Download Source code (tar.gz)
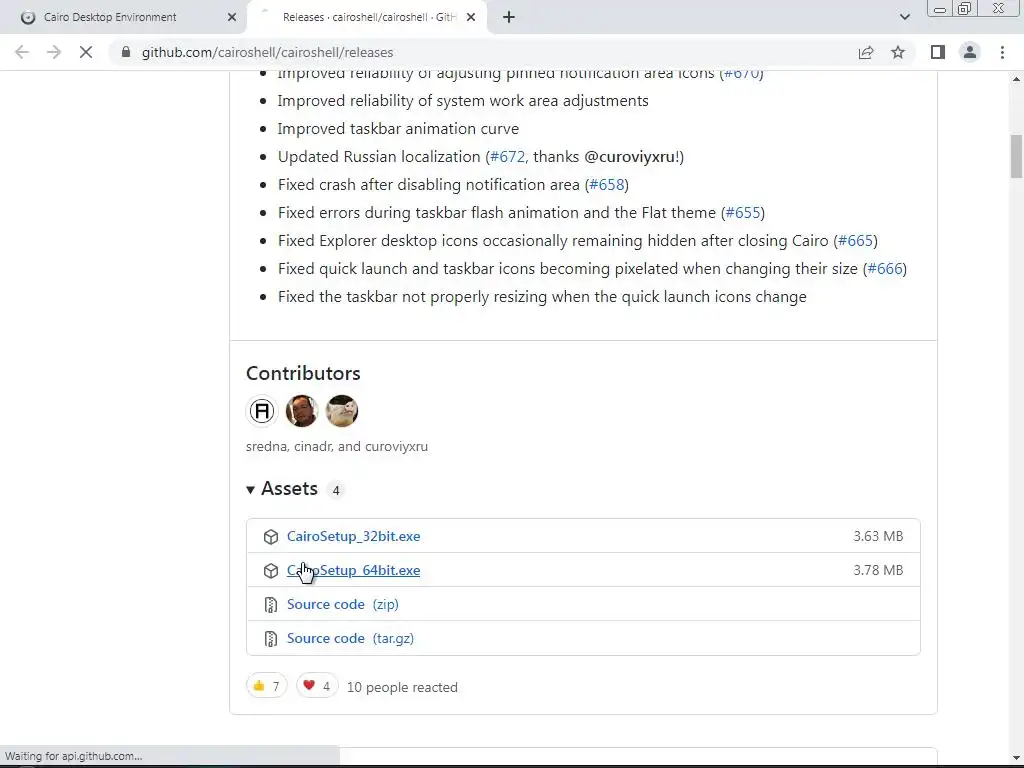Viewport: 1024px width, 768px height. pyautogui.click(x=350, y=638)
